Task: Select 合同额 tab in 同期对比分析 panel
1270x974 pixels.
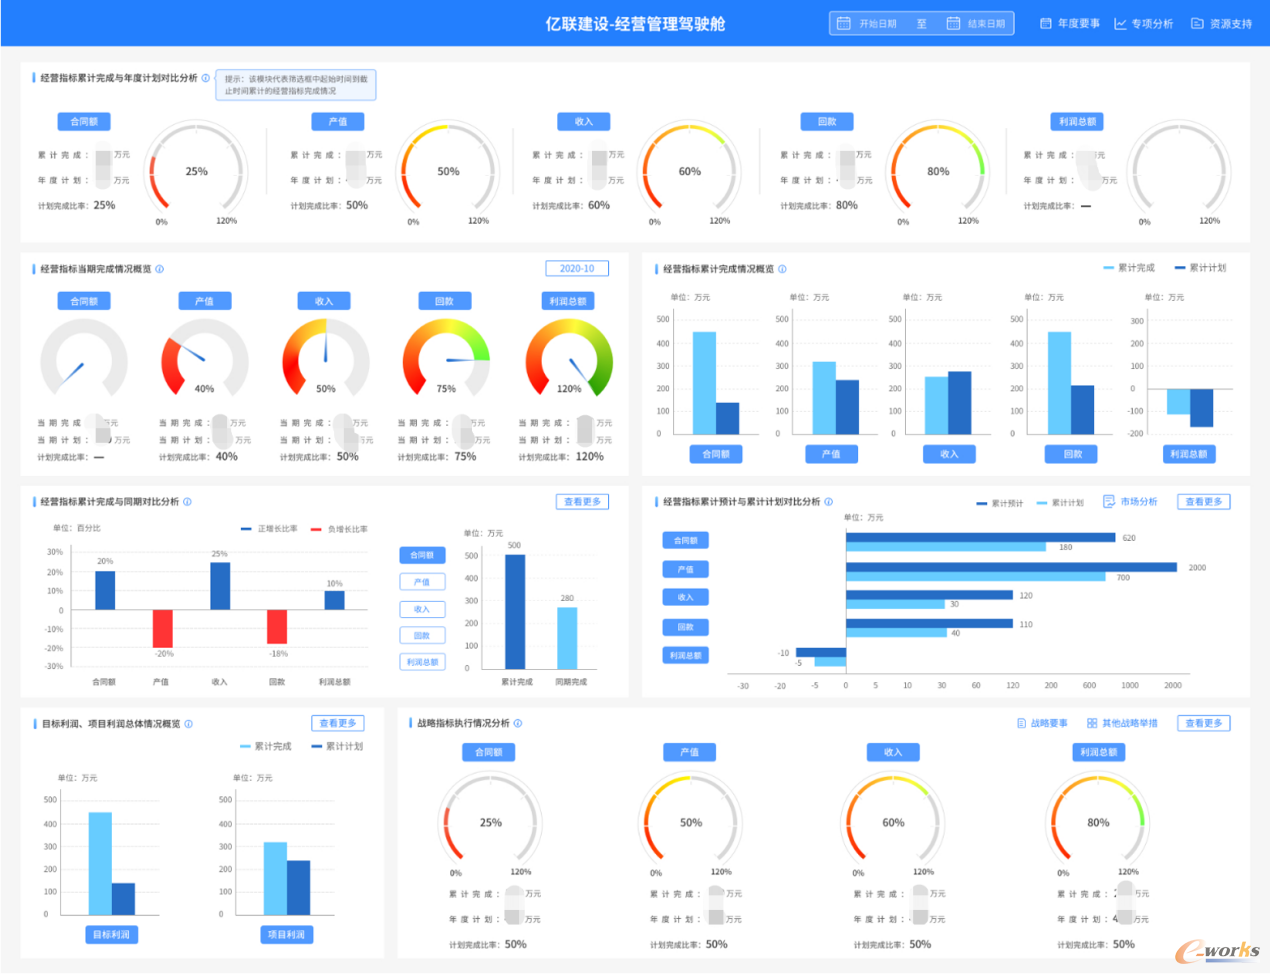Action: pos(422,555)
